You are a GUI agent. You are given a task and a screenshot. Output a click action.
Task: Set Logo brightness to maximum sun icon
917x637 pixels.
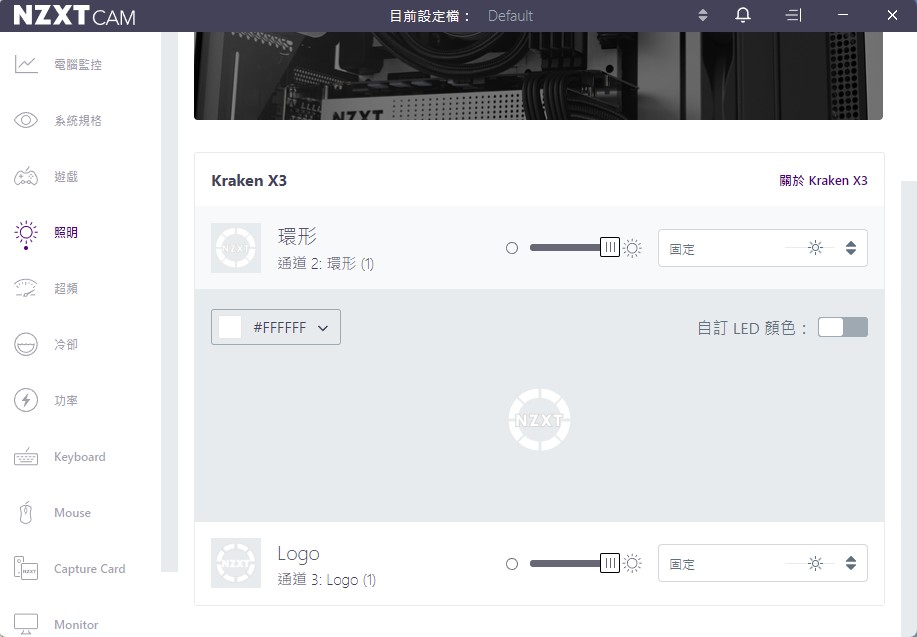[632, 563]
